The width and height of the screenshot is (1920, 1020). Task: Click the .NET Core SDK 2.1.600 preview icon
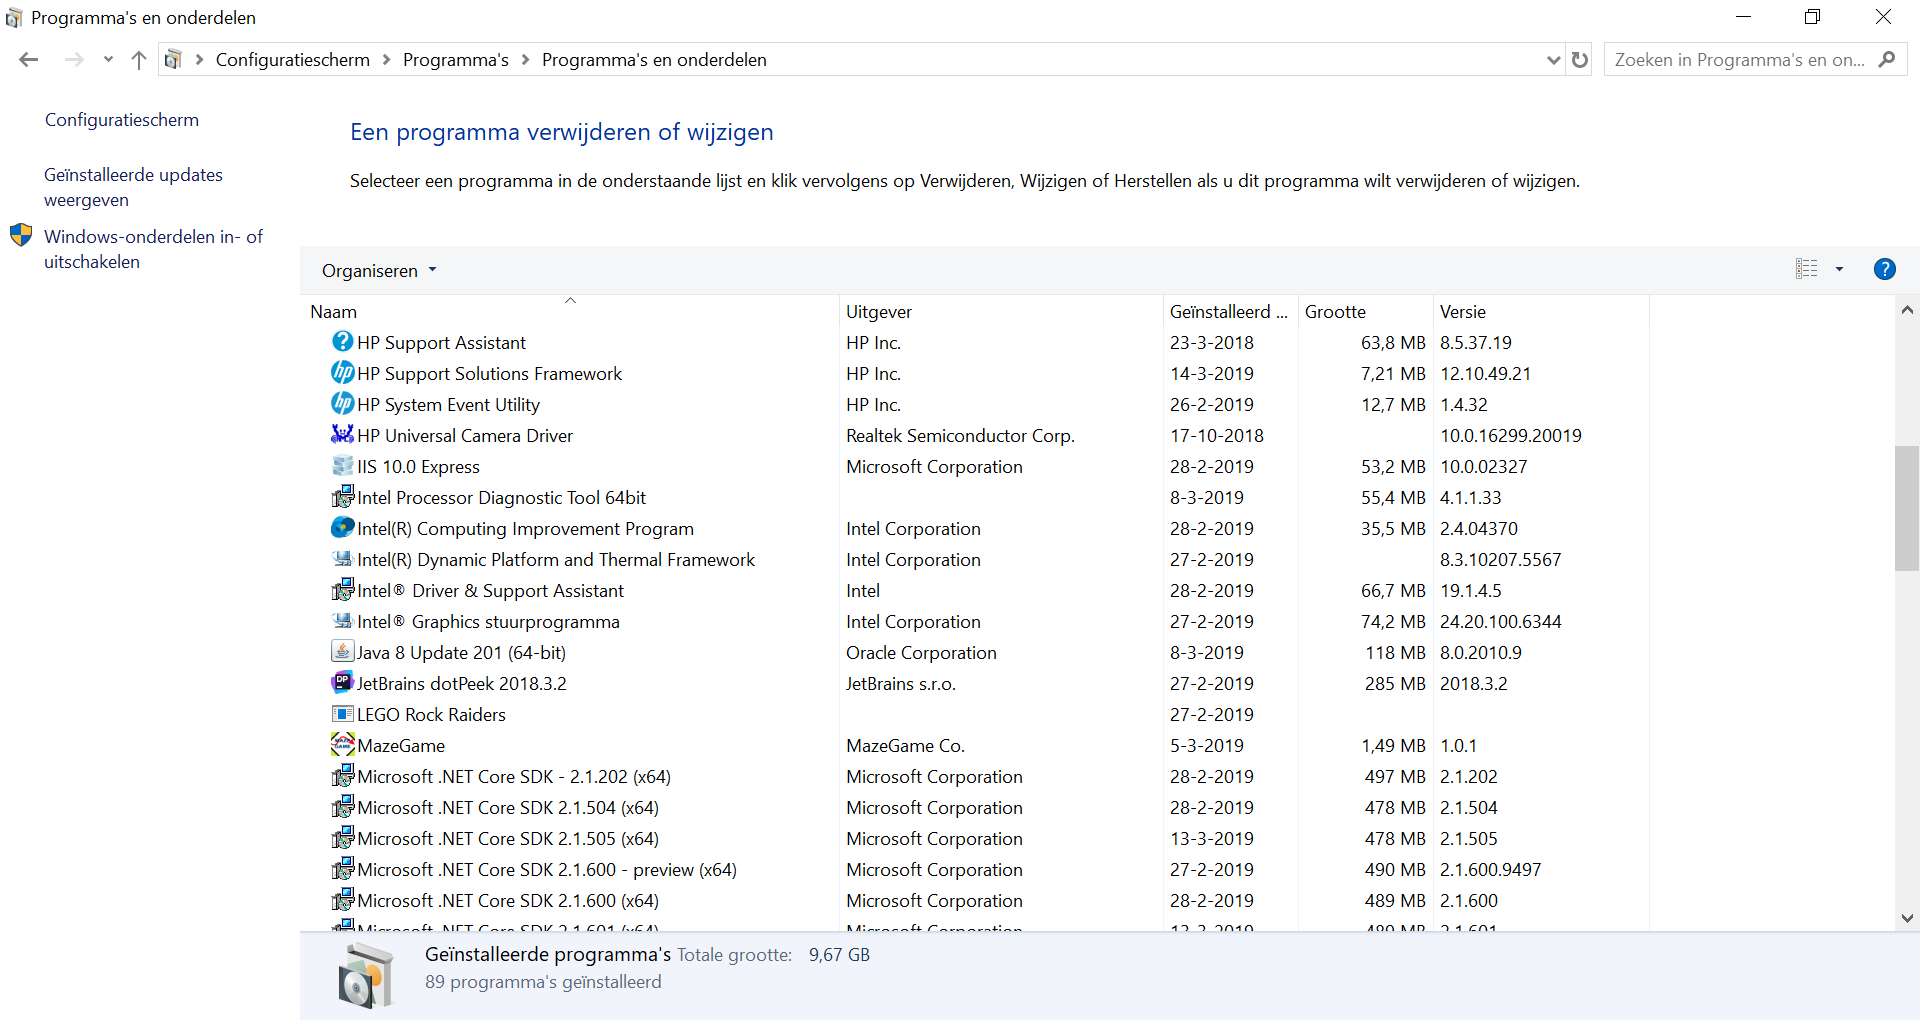(x=342, y=869)
